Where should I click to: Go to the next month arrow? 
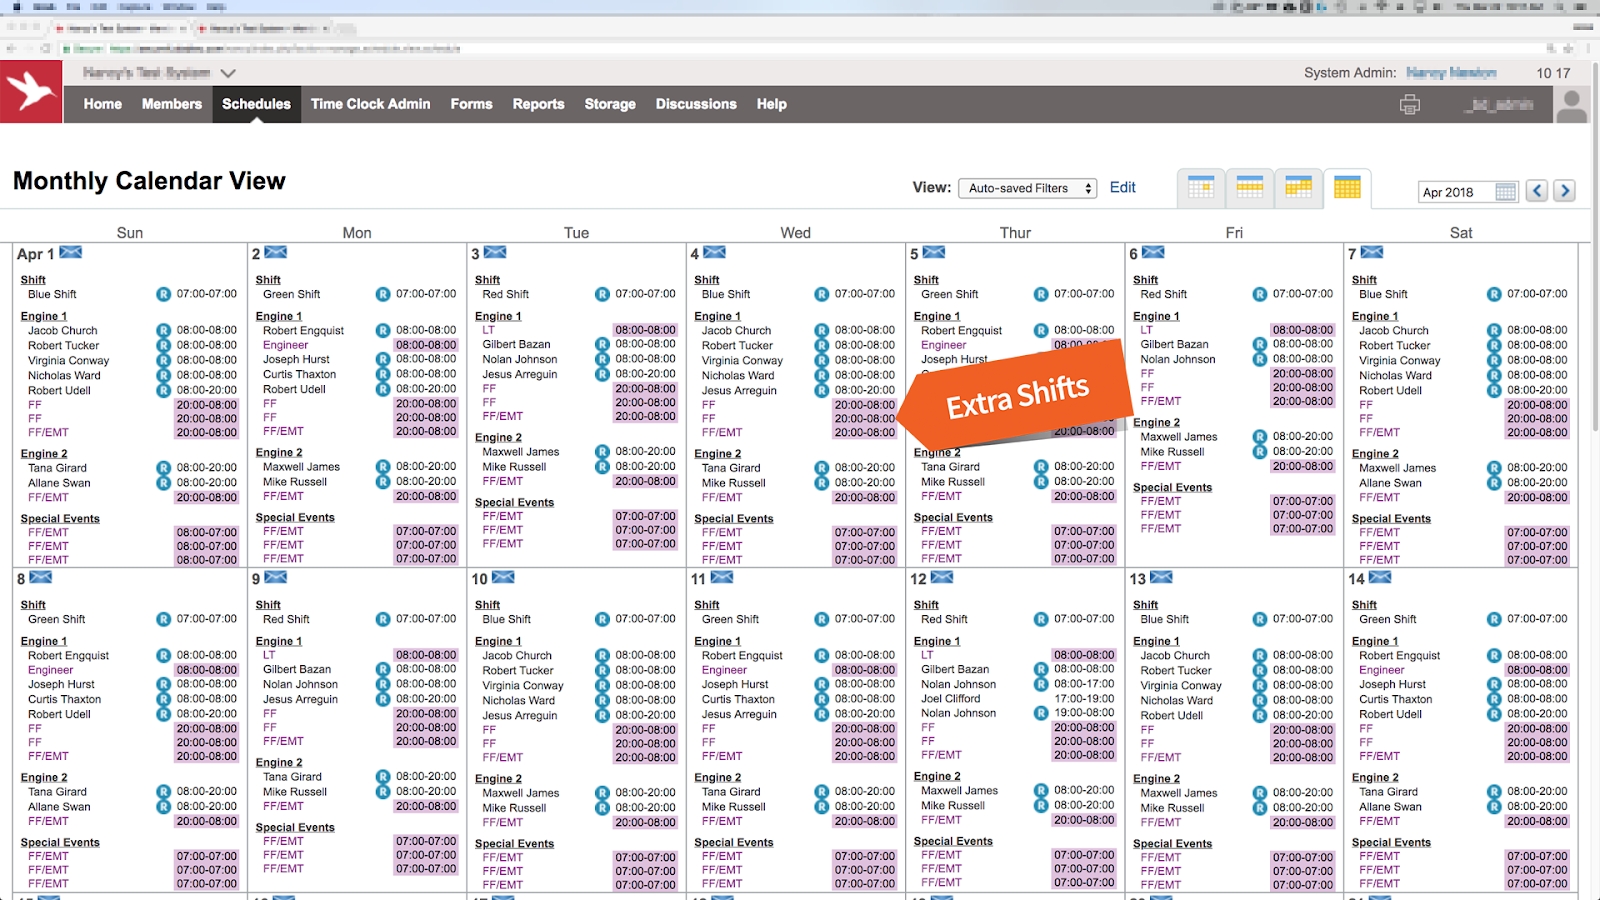(1565, 191)
